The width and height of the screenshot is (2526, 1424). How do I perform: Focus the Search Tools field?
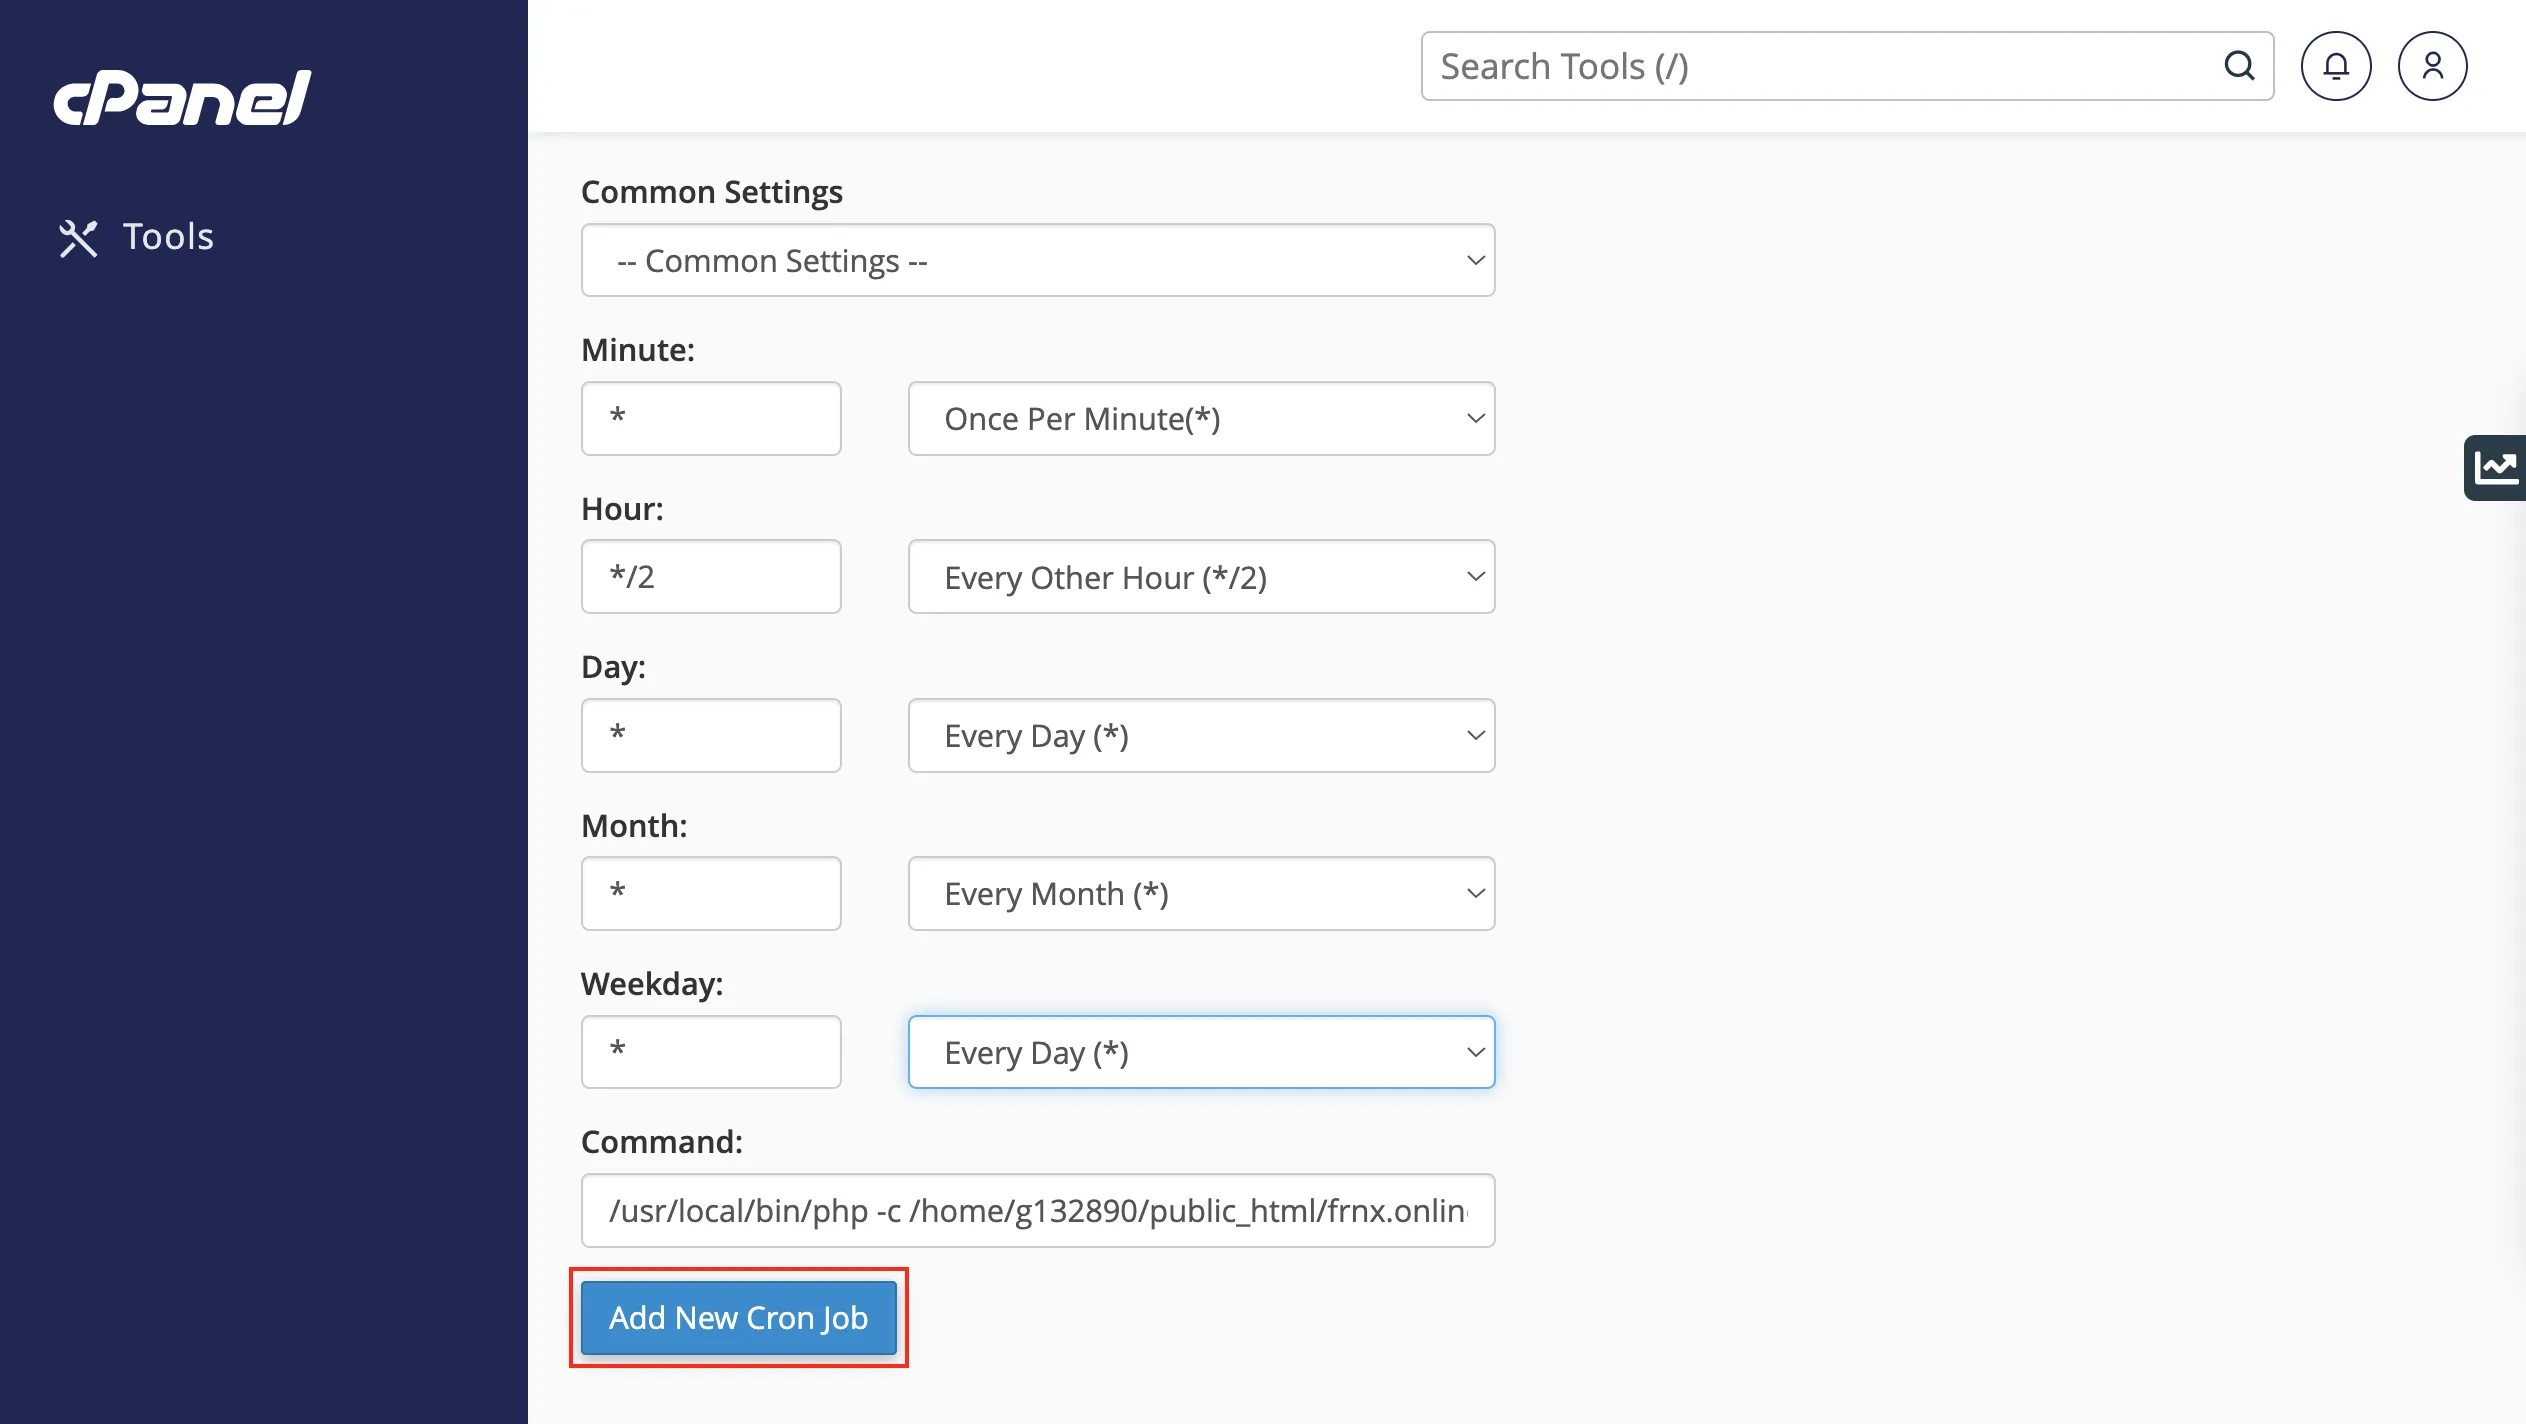click(x=1846, y=66)
